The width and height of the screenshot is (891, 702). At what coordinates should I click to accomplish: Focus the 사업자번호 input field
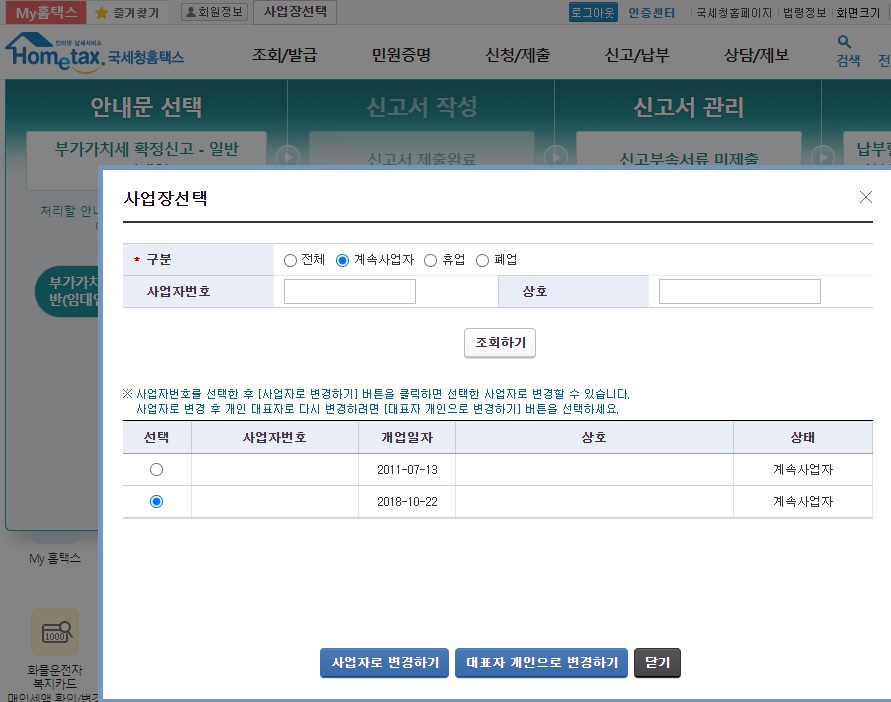coord(350,292)
